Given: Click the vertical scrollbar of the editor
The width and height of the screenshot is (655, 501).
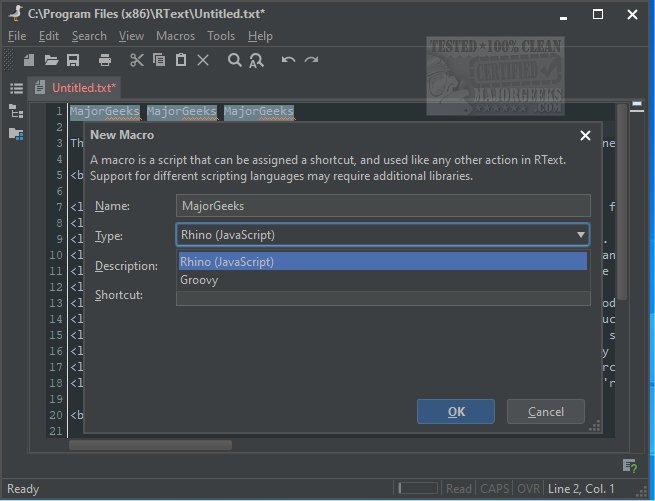Looking at the screenshot, I should [x=622, y=203].
